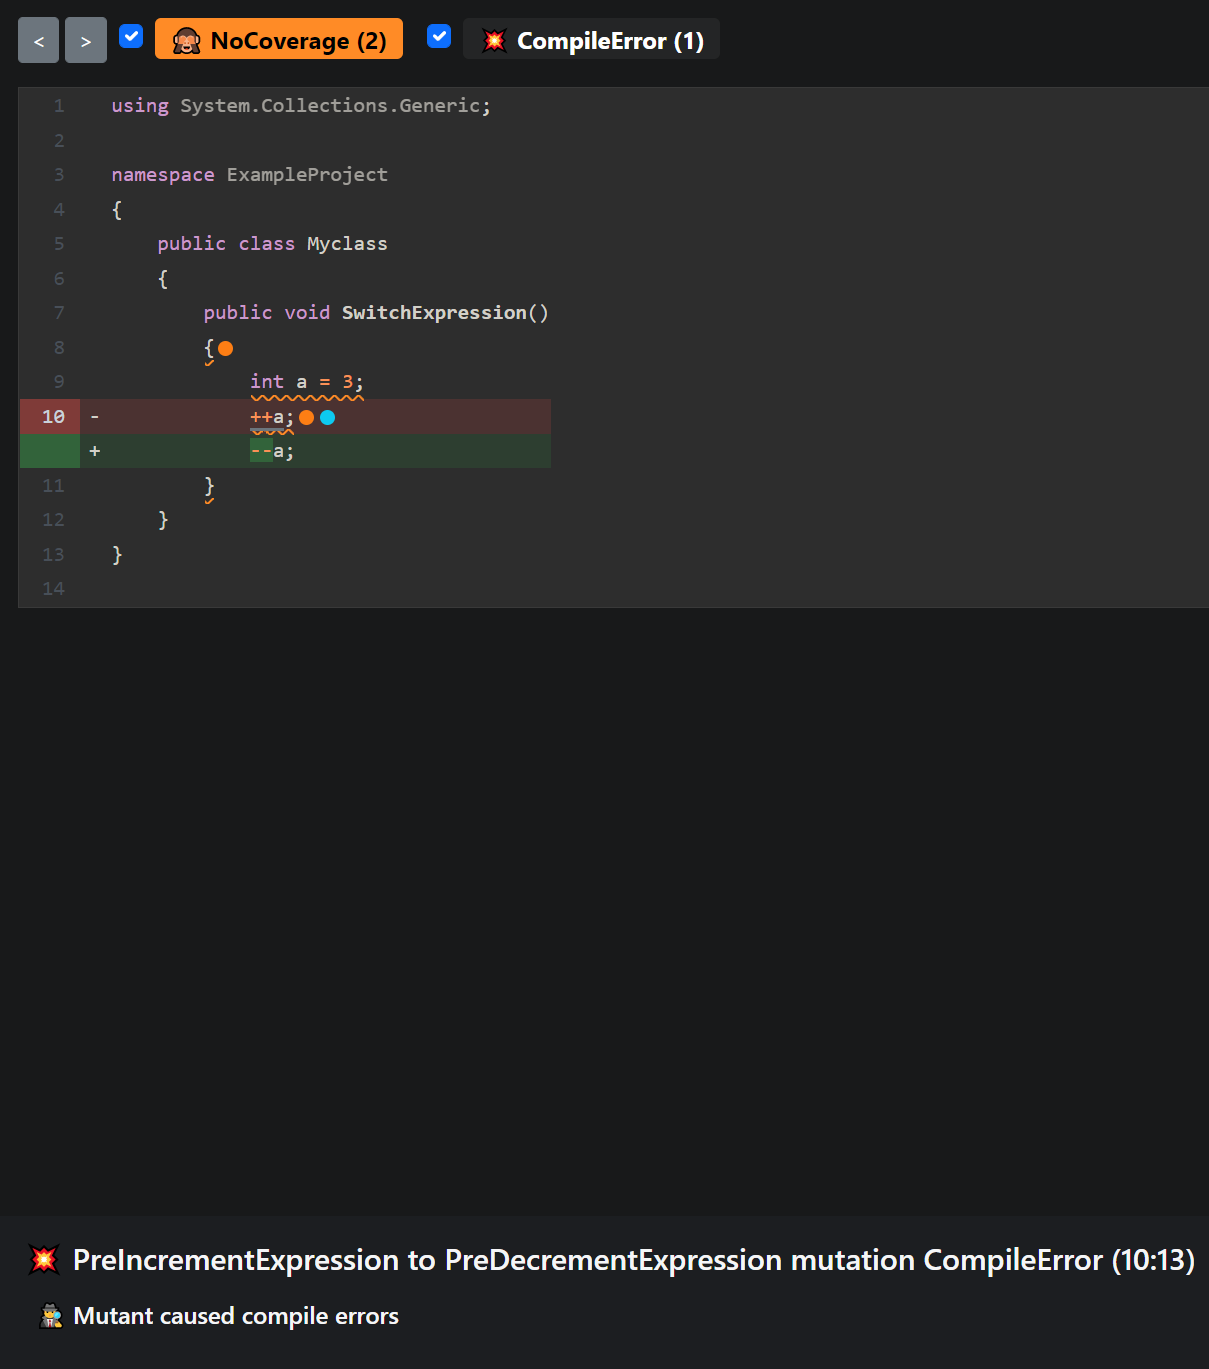Screen dimensions: 1209x1369
Task: Toggle the CompileError (1) filter badge
Action: pos(590,40)
